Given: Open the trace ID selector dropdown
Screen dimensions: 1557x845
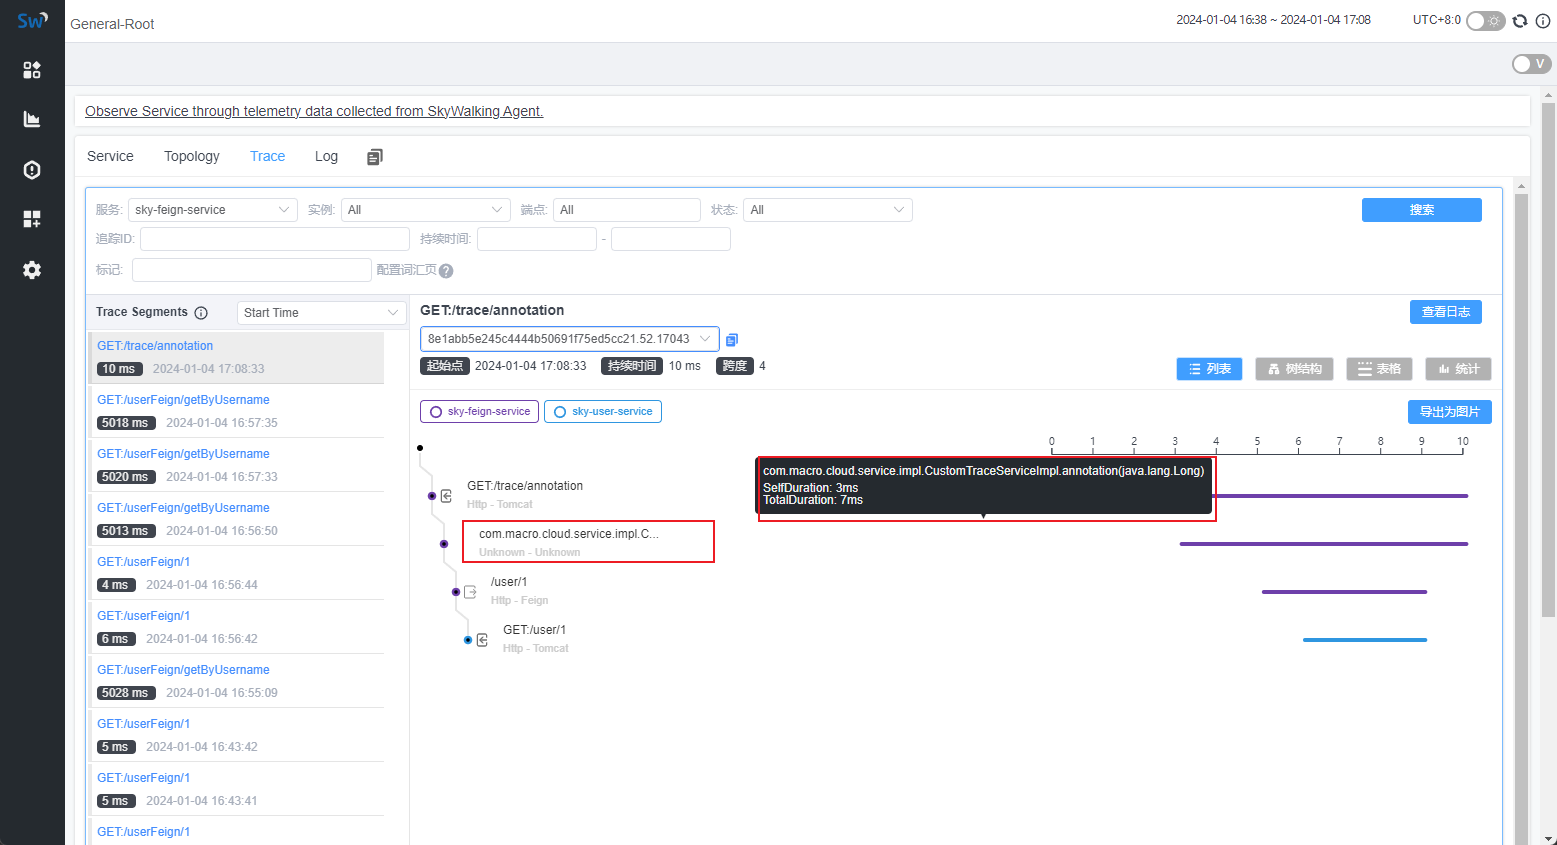Looking at the screenshot, I should pyautogui.click(x=569, y=339).
